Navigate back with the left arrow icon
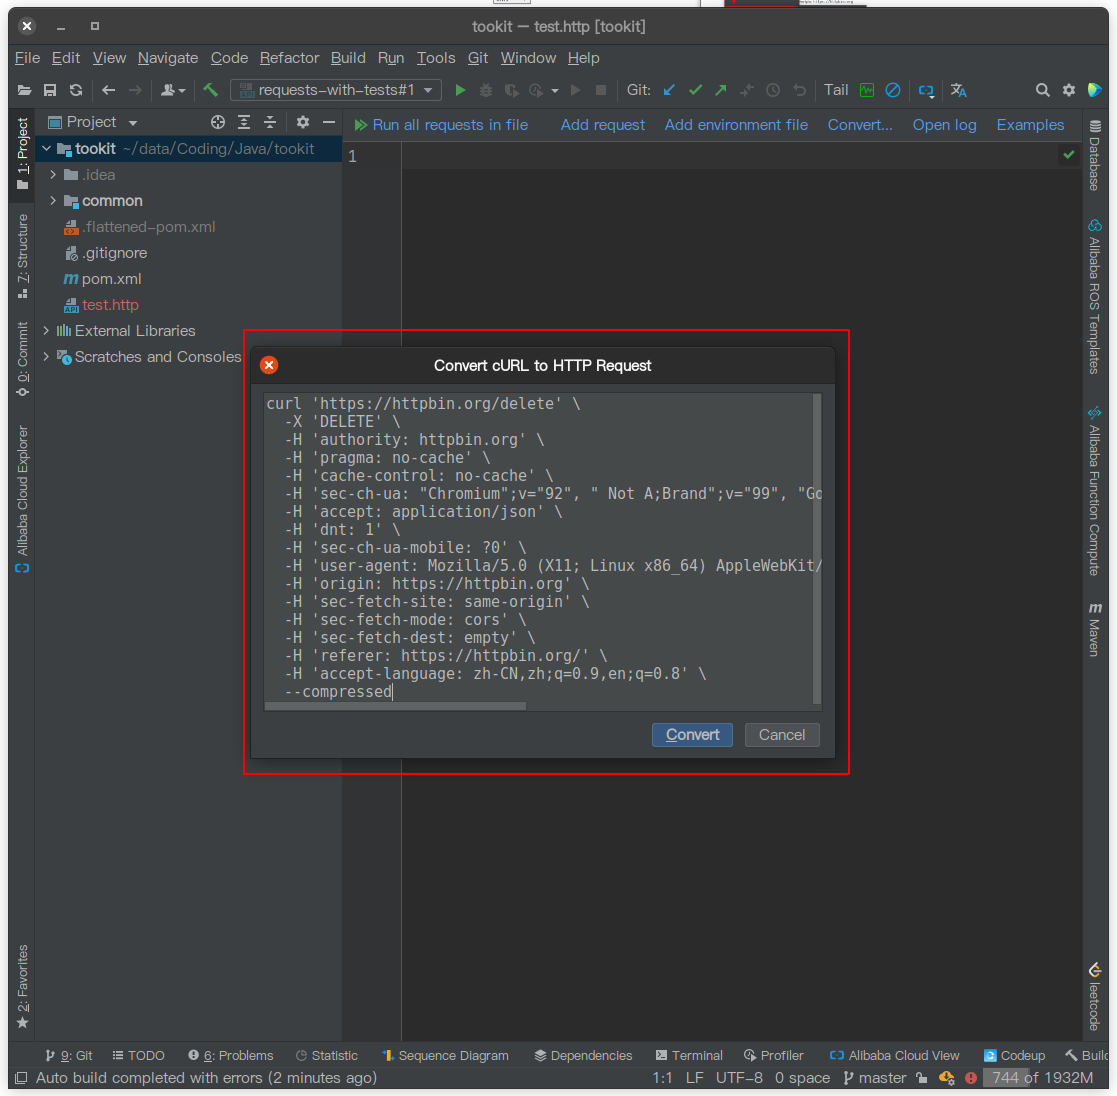 pyautogui.click(x=108, y=90)
